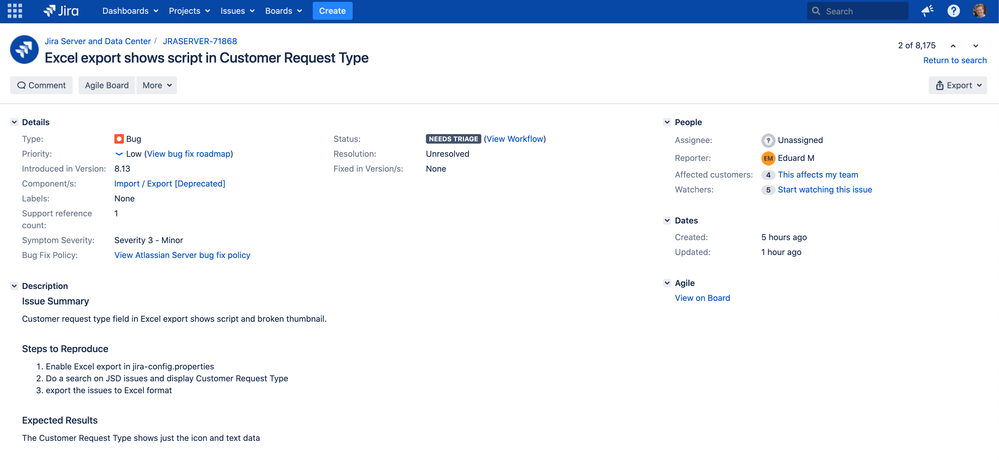Click step 'Enable Excel export in jira-config.properties'
This screenshot has width=999, height=460.
click(x=130, y=367)
